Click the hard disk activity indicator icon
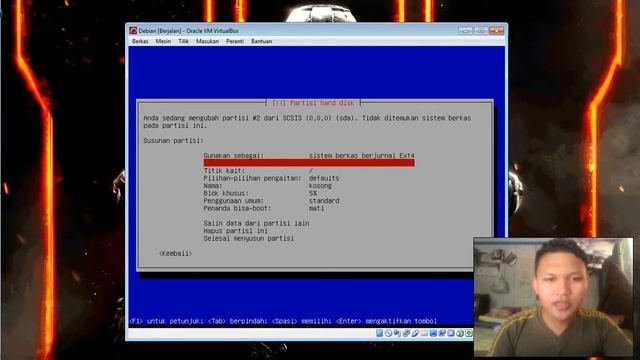Viewport: 640px width, 360px height. (x=380, y=333)
